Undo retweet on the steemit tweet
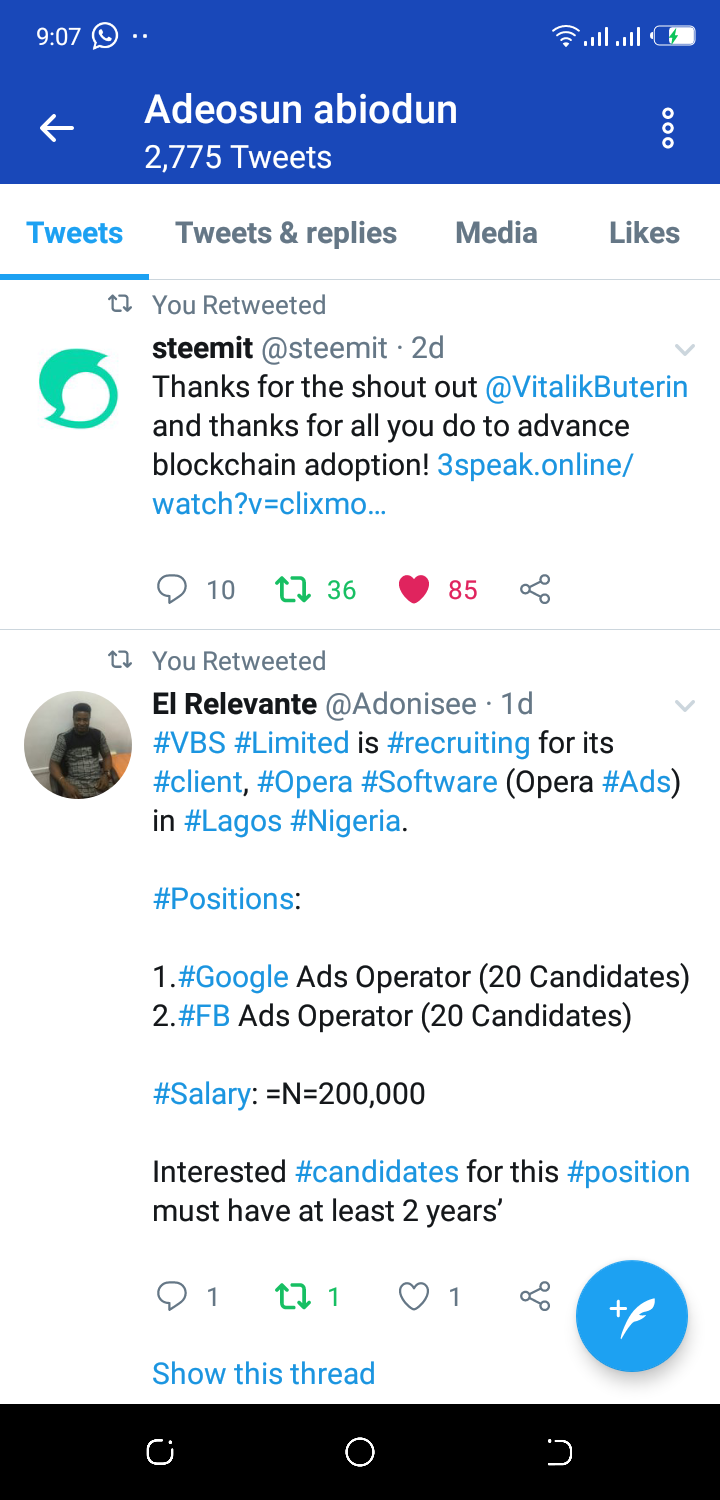The width and height of the screenshot is (720, 1500). (293, 590)
